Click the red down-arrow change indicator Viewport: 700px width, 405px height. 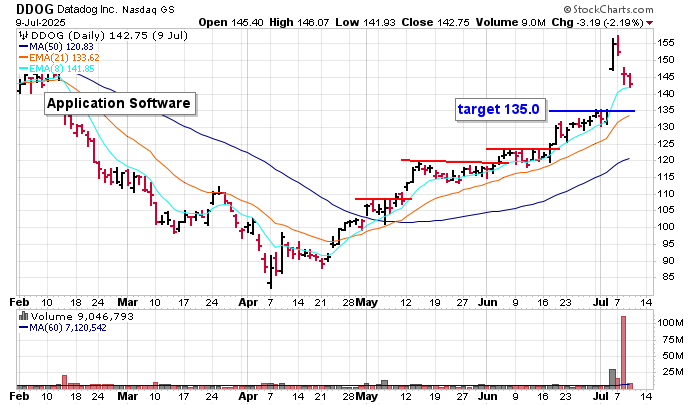(649, 23)
